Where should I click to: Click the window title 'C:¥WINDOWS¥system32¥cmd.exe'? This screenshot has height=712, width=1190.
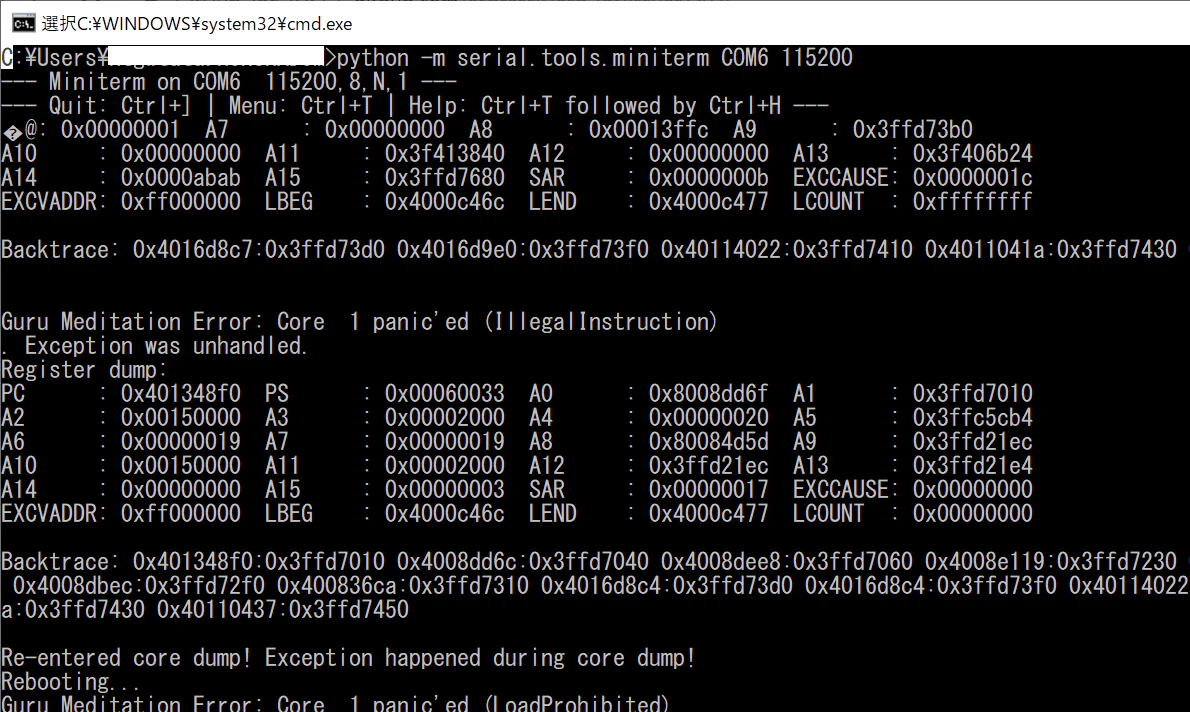coord(197,24)
